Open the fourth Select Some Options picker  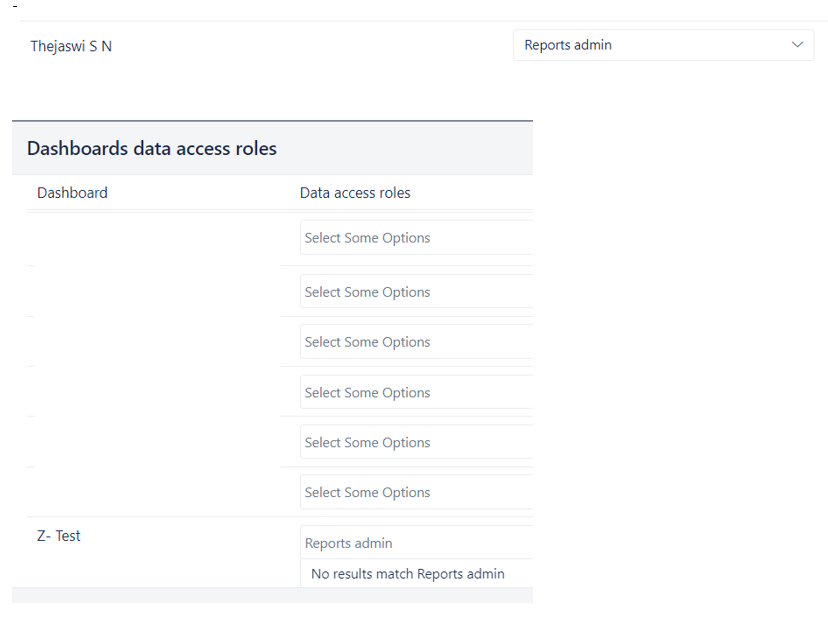pyautogui.click(x=415, y=391)
